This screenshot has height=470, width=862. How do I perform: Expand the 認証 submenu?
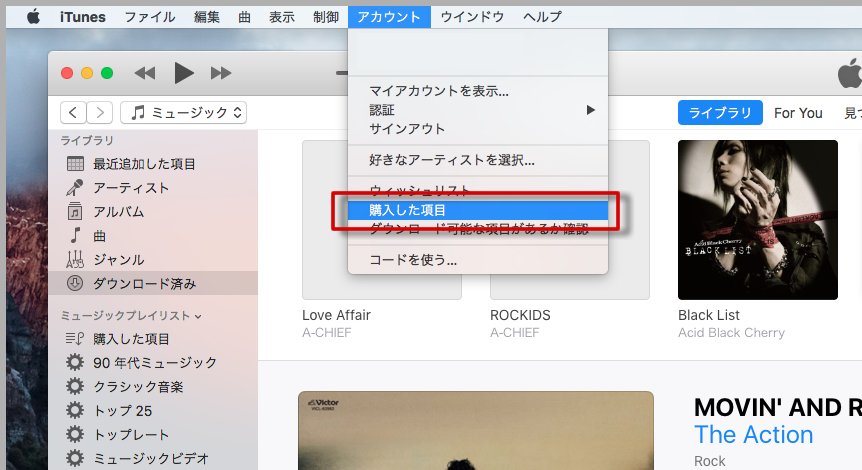[478, 110]
